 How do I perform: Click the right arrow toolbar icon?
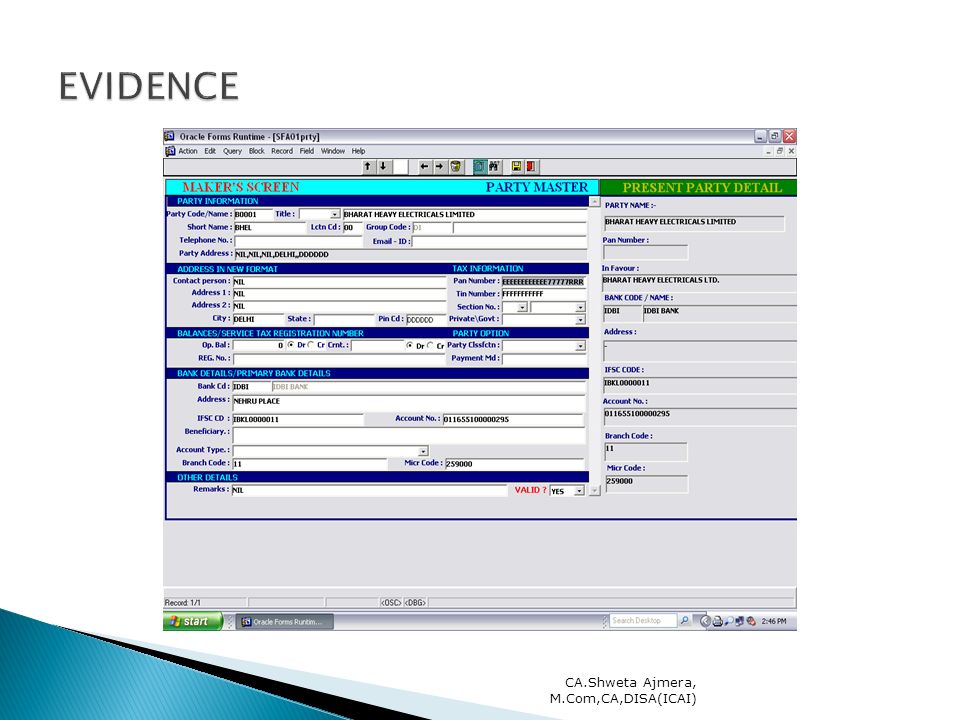pyautogui.click(x=439, y=167)
